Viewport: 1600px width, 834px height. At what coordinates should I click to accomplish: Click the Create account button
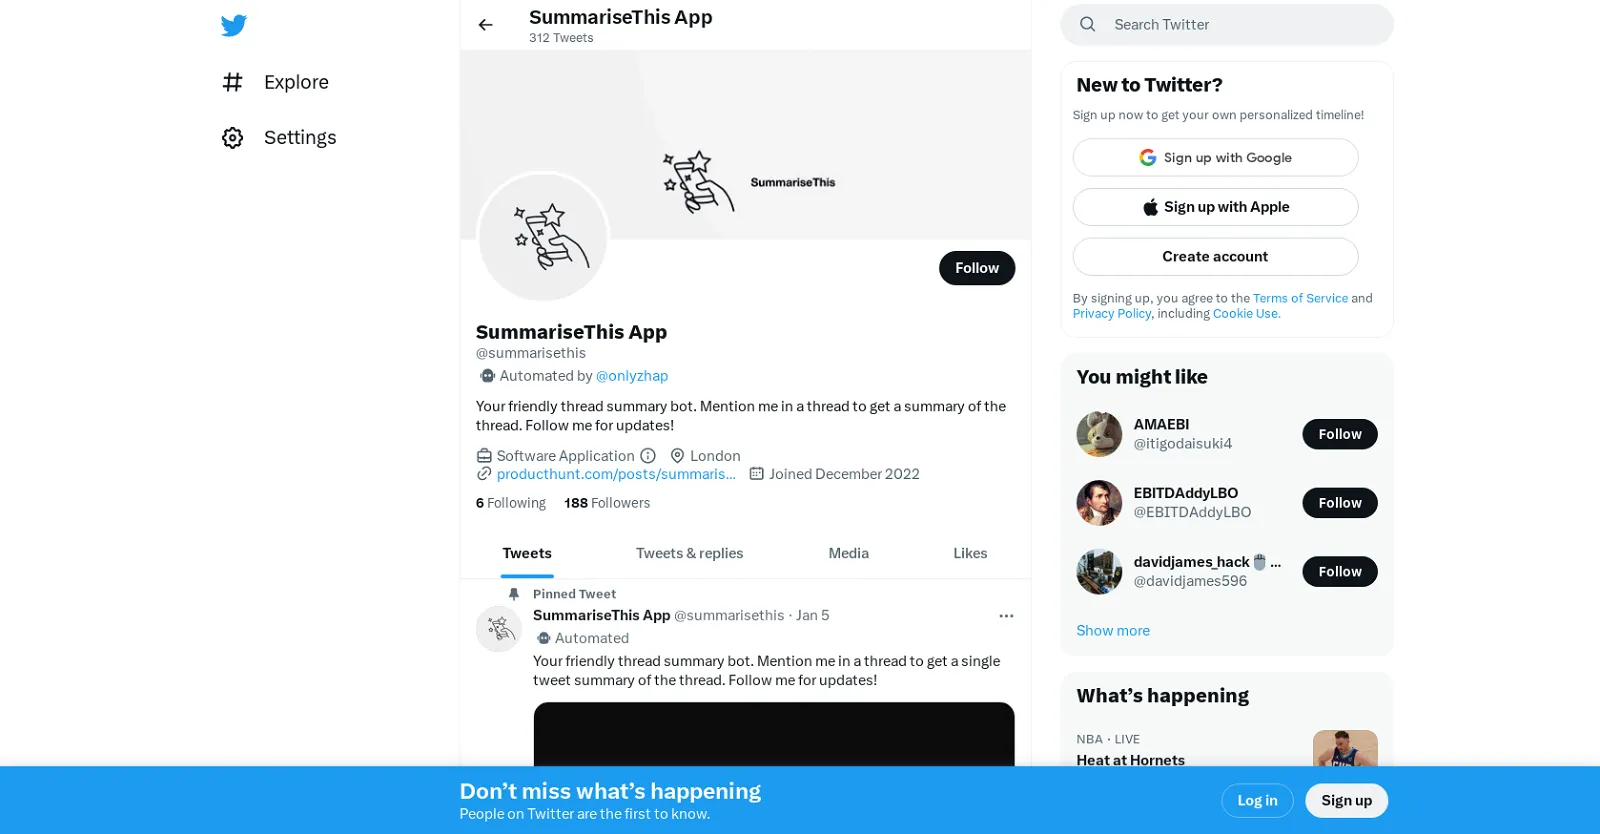click(1214, 256)
